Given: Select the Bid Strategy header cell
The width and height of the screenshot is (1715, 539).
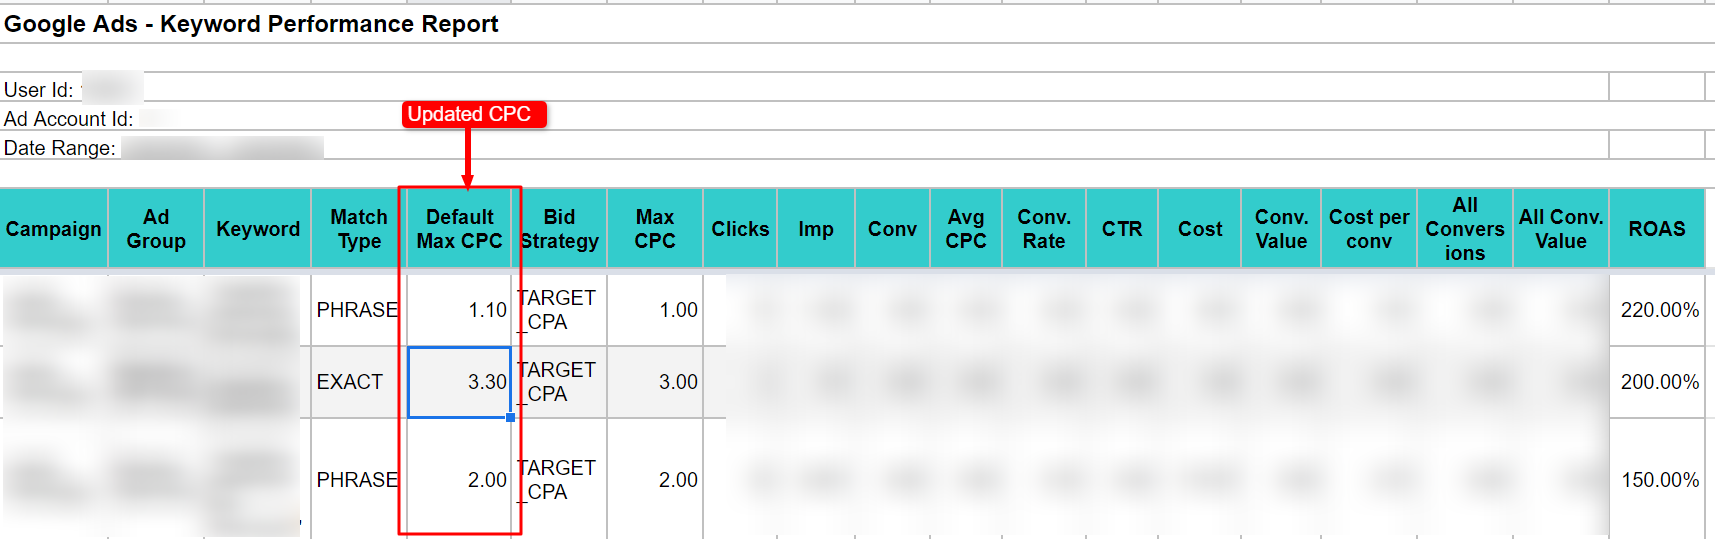Looking at the screenshot, I should click(x=559, y=229).
